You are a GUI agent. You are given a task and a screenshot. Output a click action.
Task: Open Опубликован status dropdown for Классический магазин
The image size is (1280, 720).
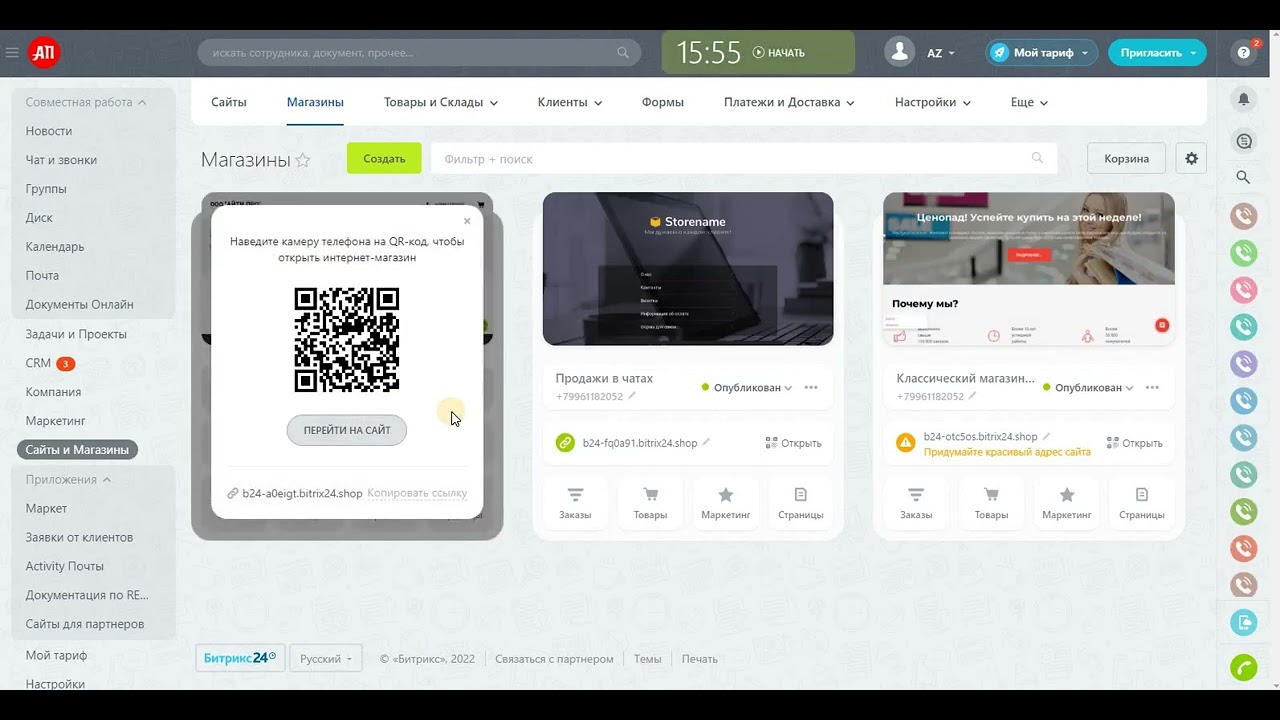click(1088, 388)
